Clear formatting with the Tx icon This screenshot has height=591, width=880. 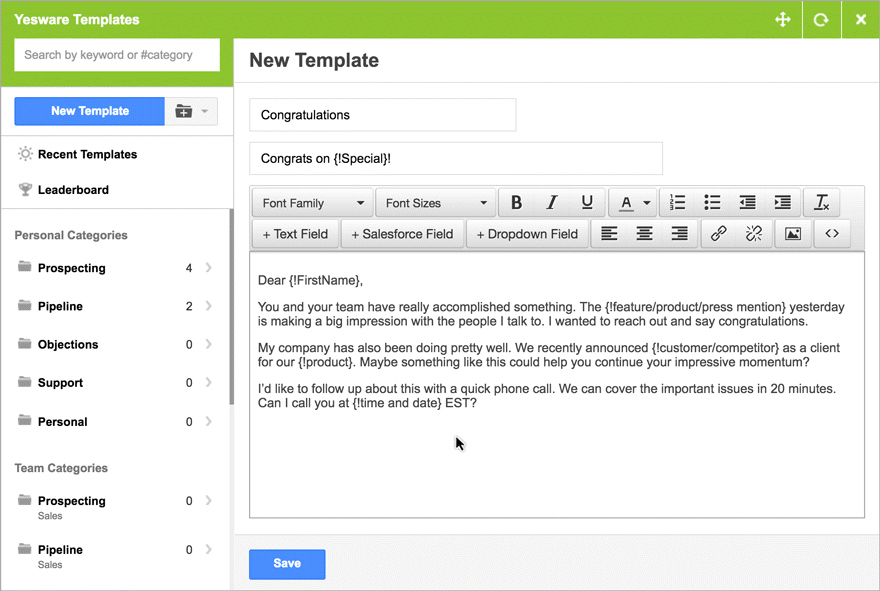821,203
